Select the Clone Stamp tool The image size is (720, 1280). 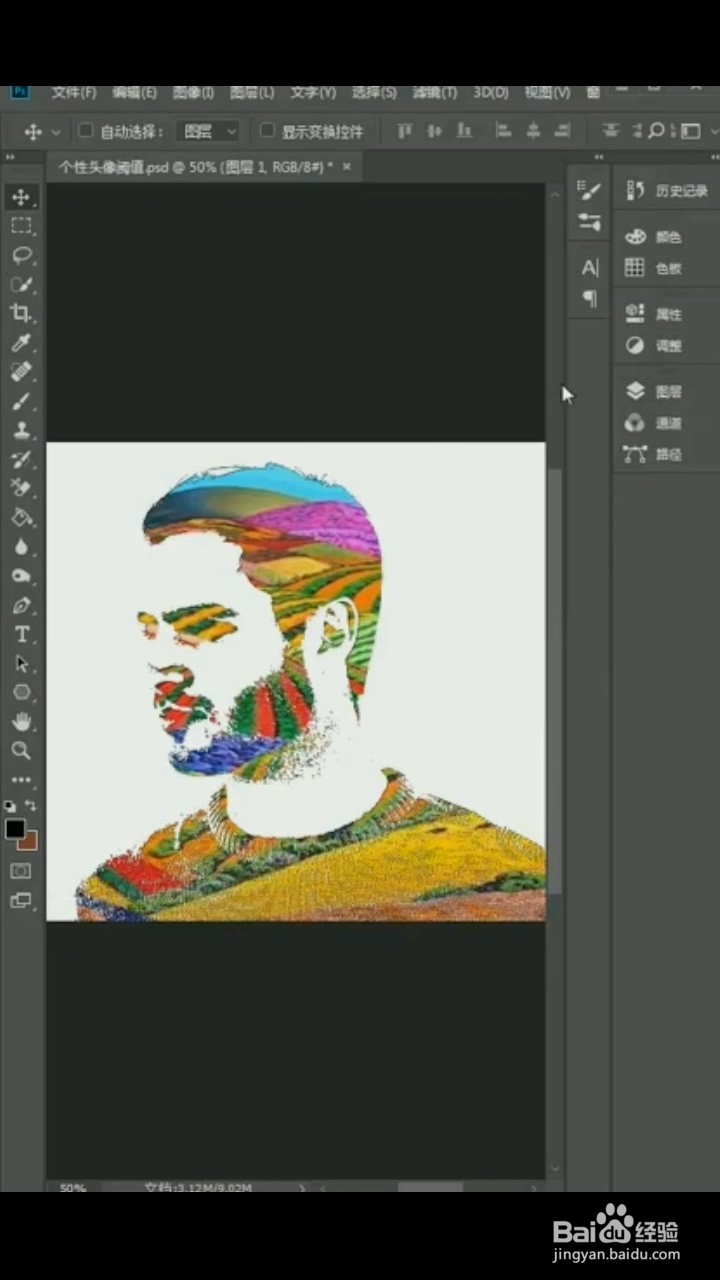coord(21,430)
